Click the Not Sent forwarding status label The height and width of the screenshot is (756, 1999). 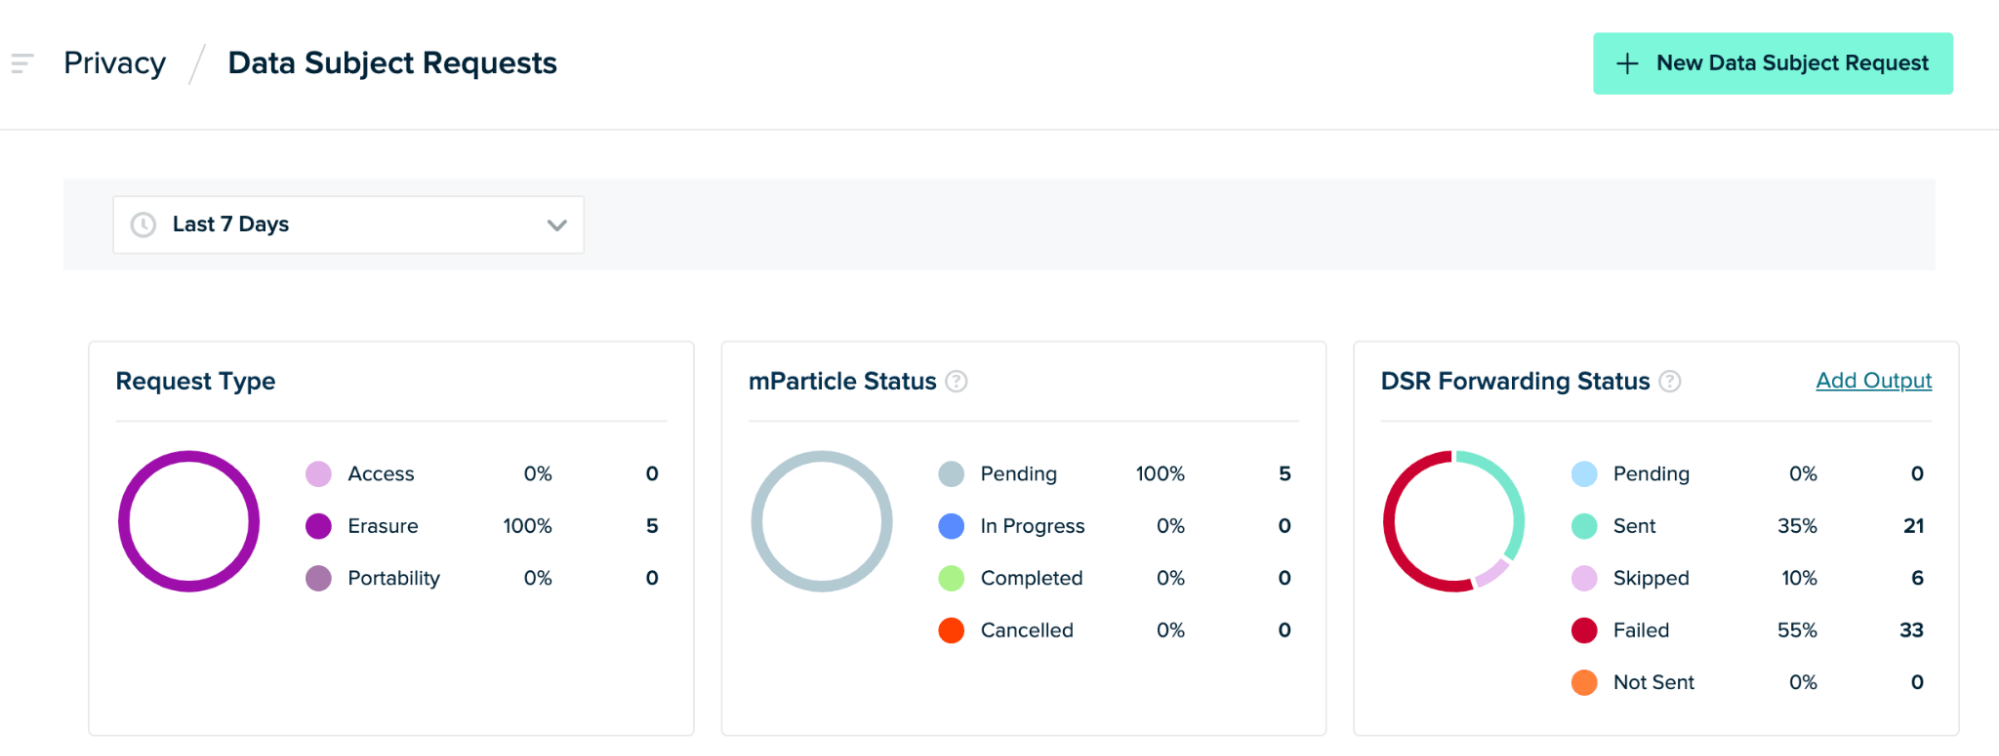[1654, 682]
